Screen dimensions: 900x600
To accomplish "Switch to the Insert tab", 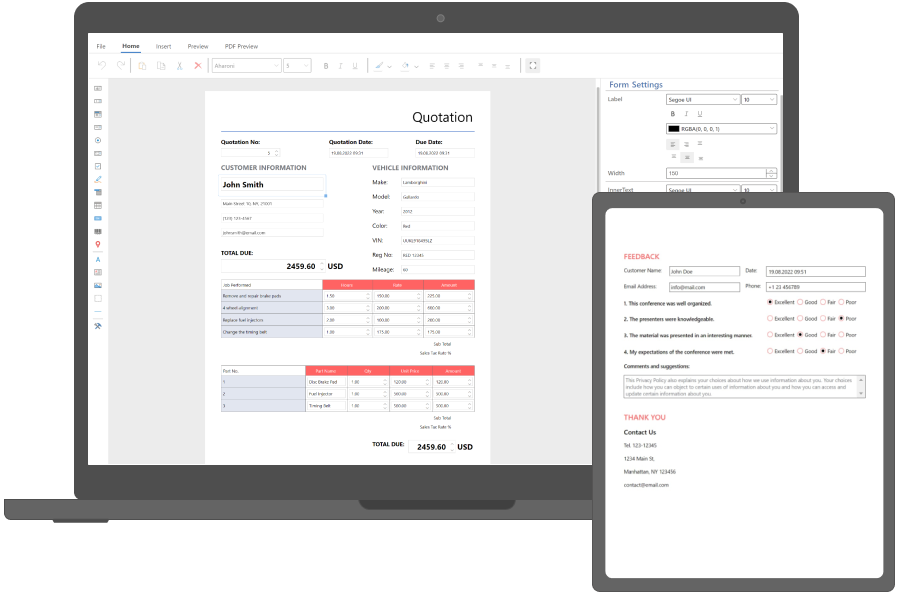I will click(x=163, y=46).
